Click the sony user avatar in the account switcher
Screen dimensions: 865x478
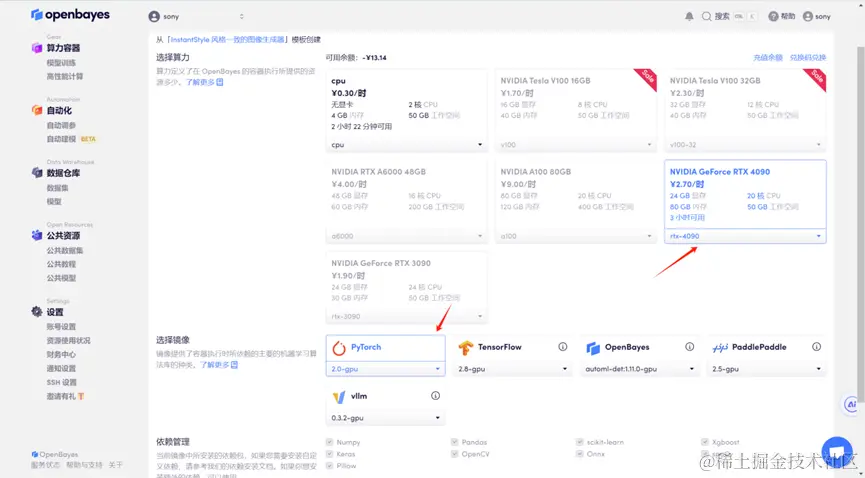point(154,17)
